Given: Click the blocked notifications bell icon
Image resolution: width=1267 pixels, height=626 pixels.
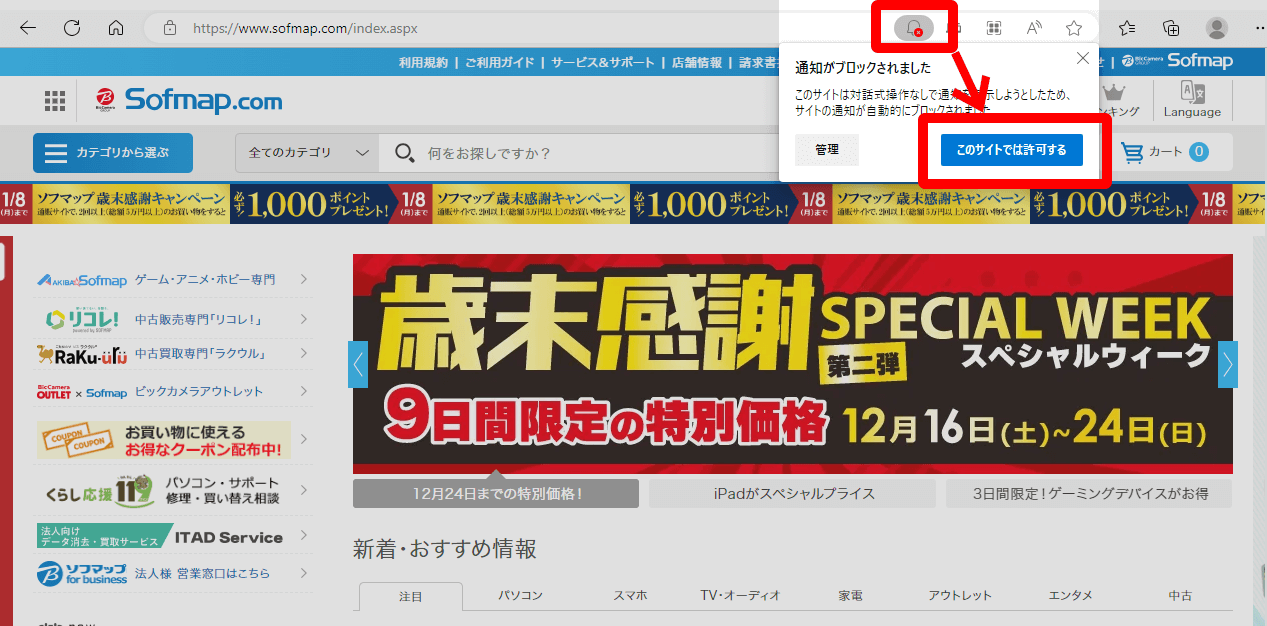Looking at the screenshot, I should point(913,28).
